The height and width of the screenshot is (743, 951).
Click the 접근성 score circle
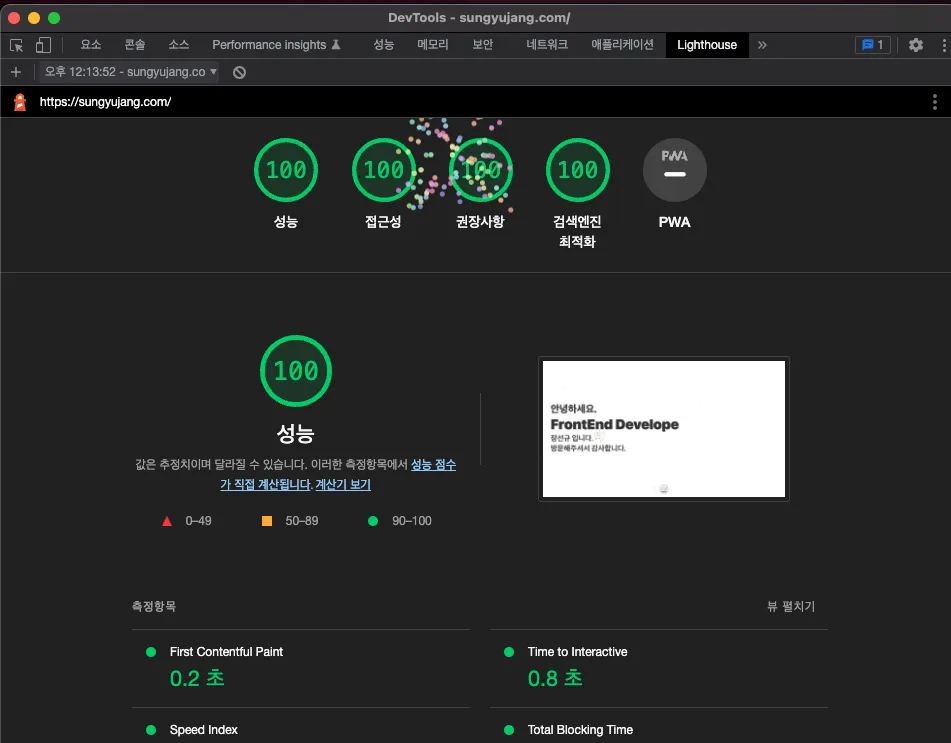coord(383,170)
